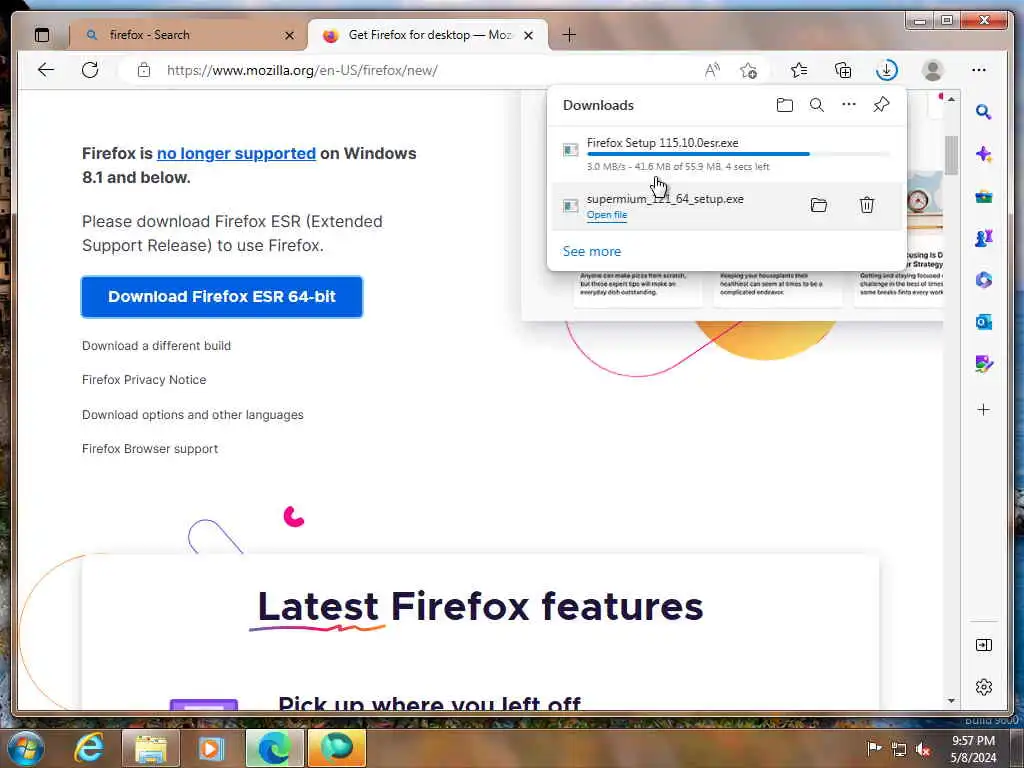Click Download Firefox ESR 64-bit button

(x=221, y=296)
